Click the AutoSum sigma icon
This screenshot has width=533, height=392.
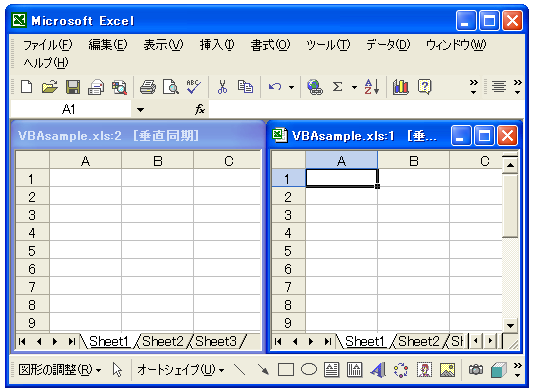[x=337, y=87]
